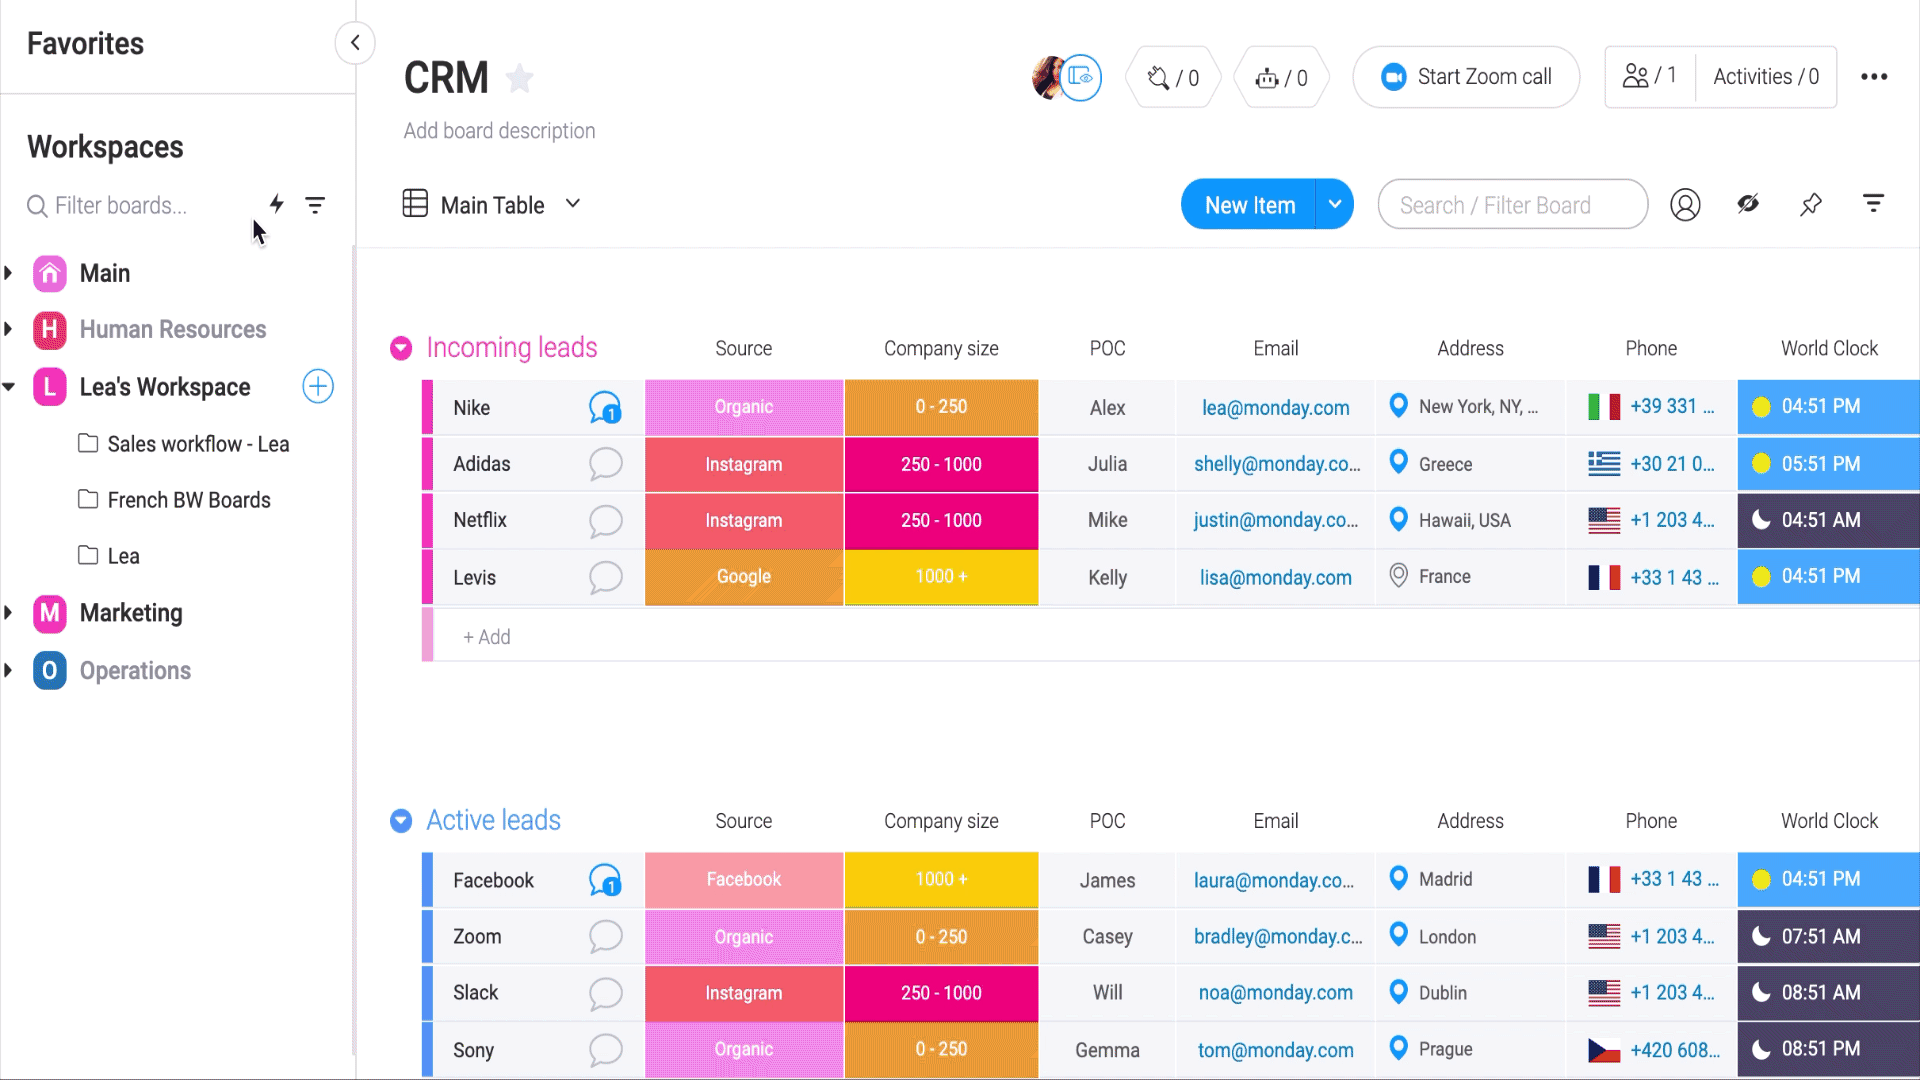Image resolution: width=1920 pixels, height=1080 pixels.
Task: Open the integrations counter
Action: click(1173, 78)
